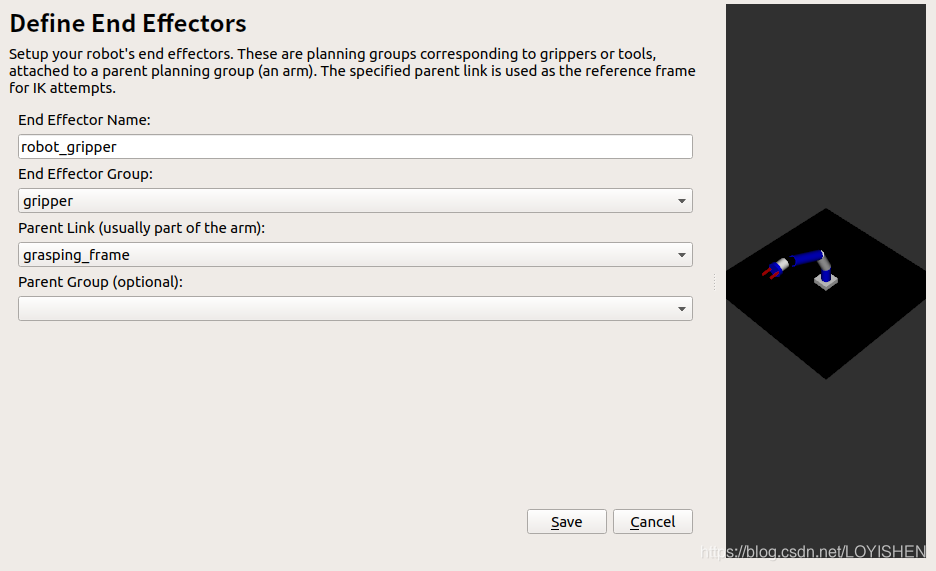Expand the Parent Link dropdown arrow
The width and height of the screenshot is (936, 571).
coord(682,255)
